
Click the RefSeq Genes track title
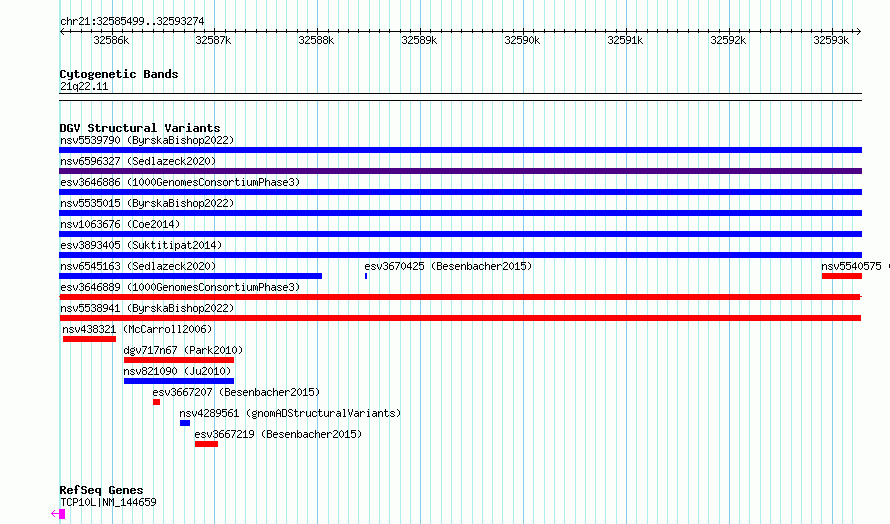point(101,490)
